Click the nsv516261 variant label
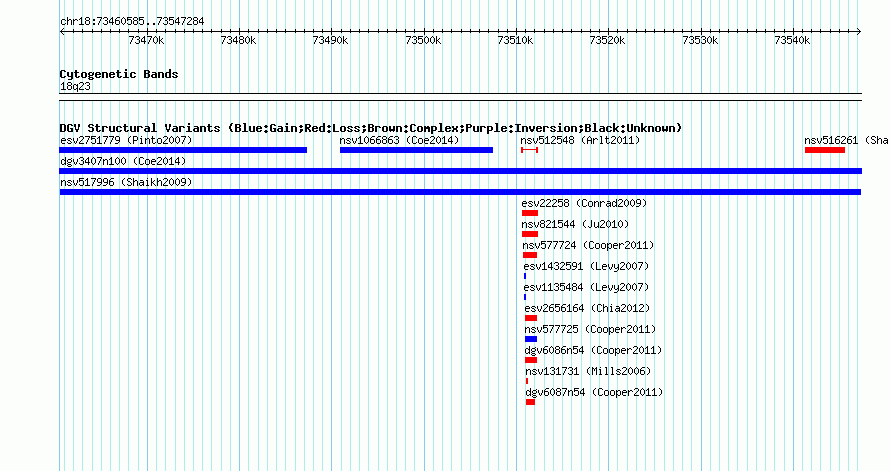 point(846,140)
